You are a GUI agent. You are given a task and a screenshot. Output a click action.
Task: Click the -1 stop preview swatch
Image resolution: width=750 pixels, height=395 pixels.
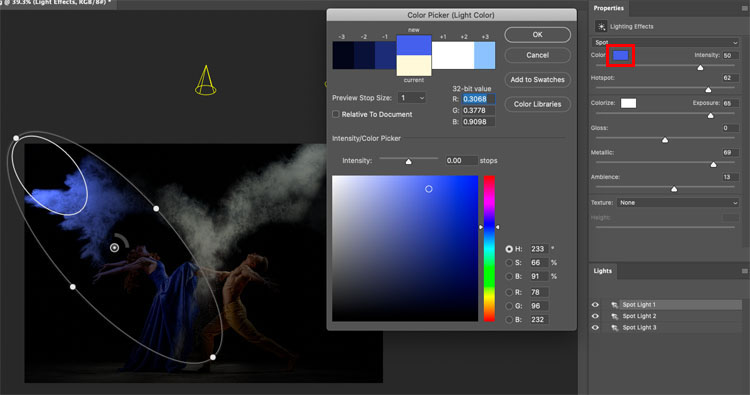pos(386,55)
